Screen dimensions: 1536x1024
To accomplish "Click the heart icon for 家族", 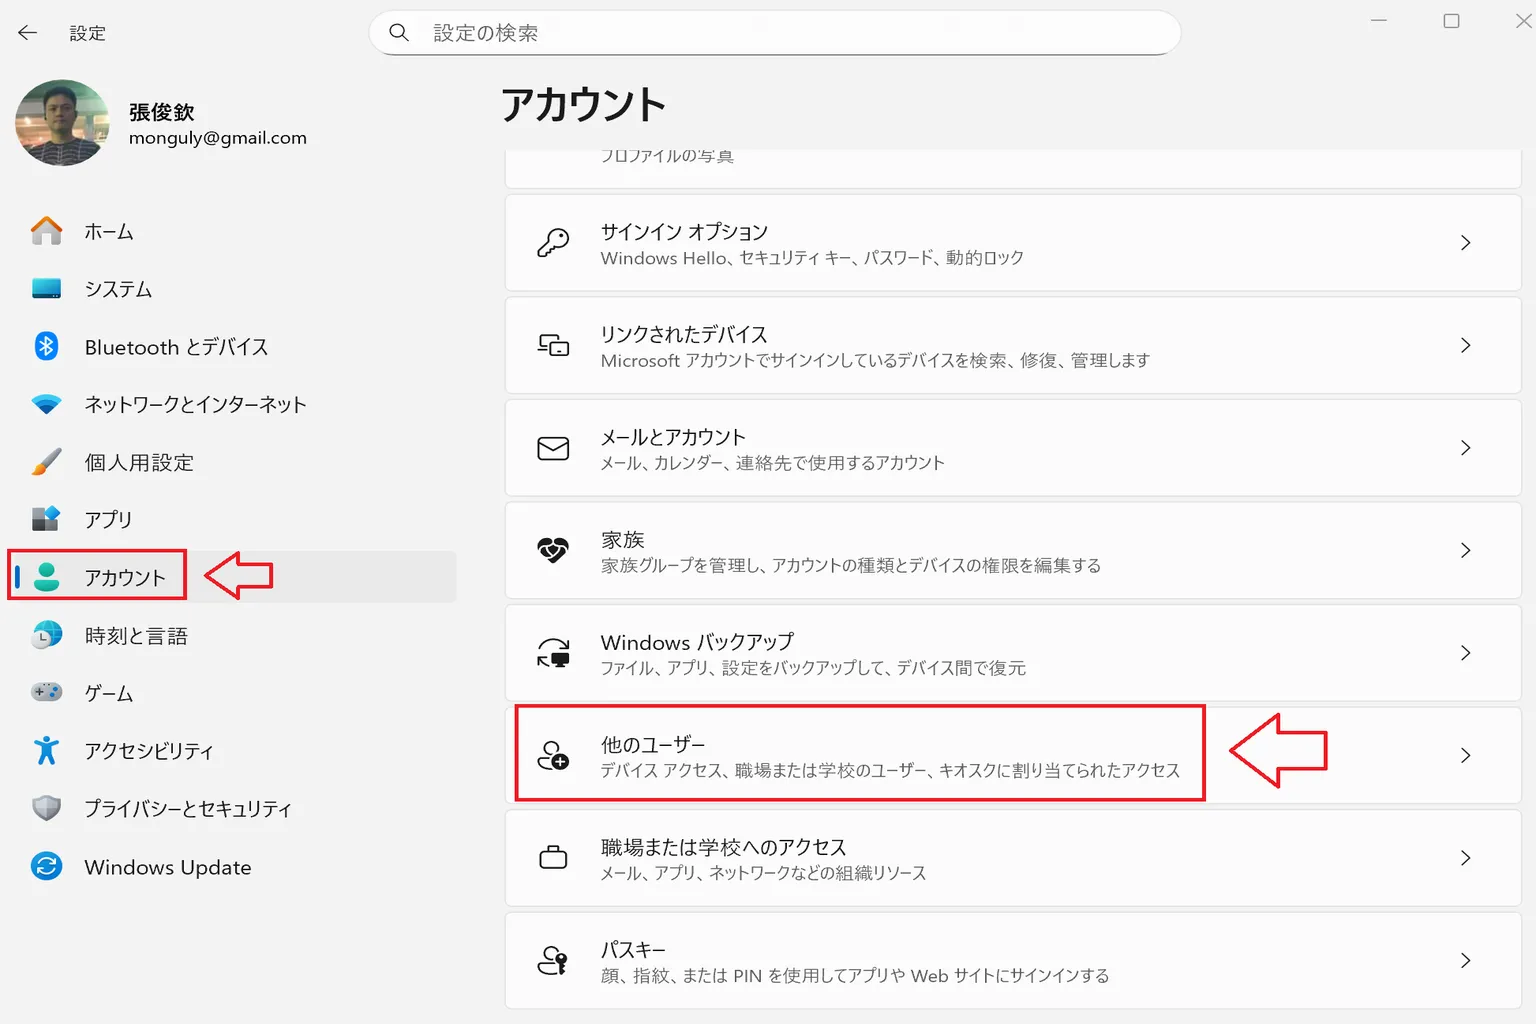I will pyautogui.click(x=553, y=550).
